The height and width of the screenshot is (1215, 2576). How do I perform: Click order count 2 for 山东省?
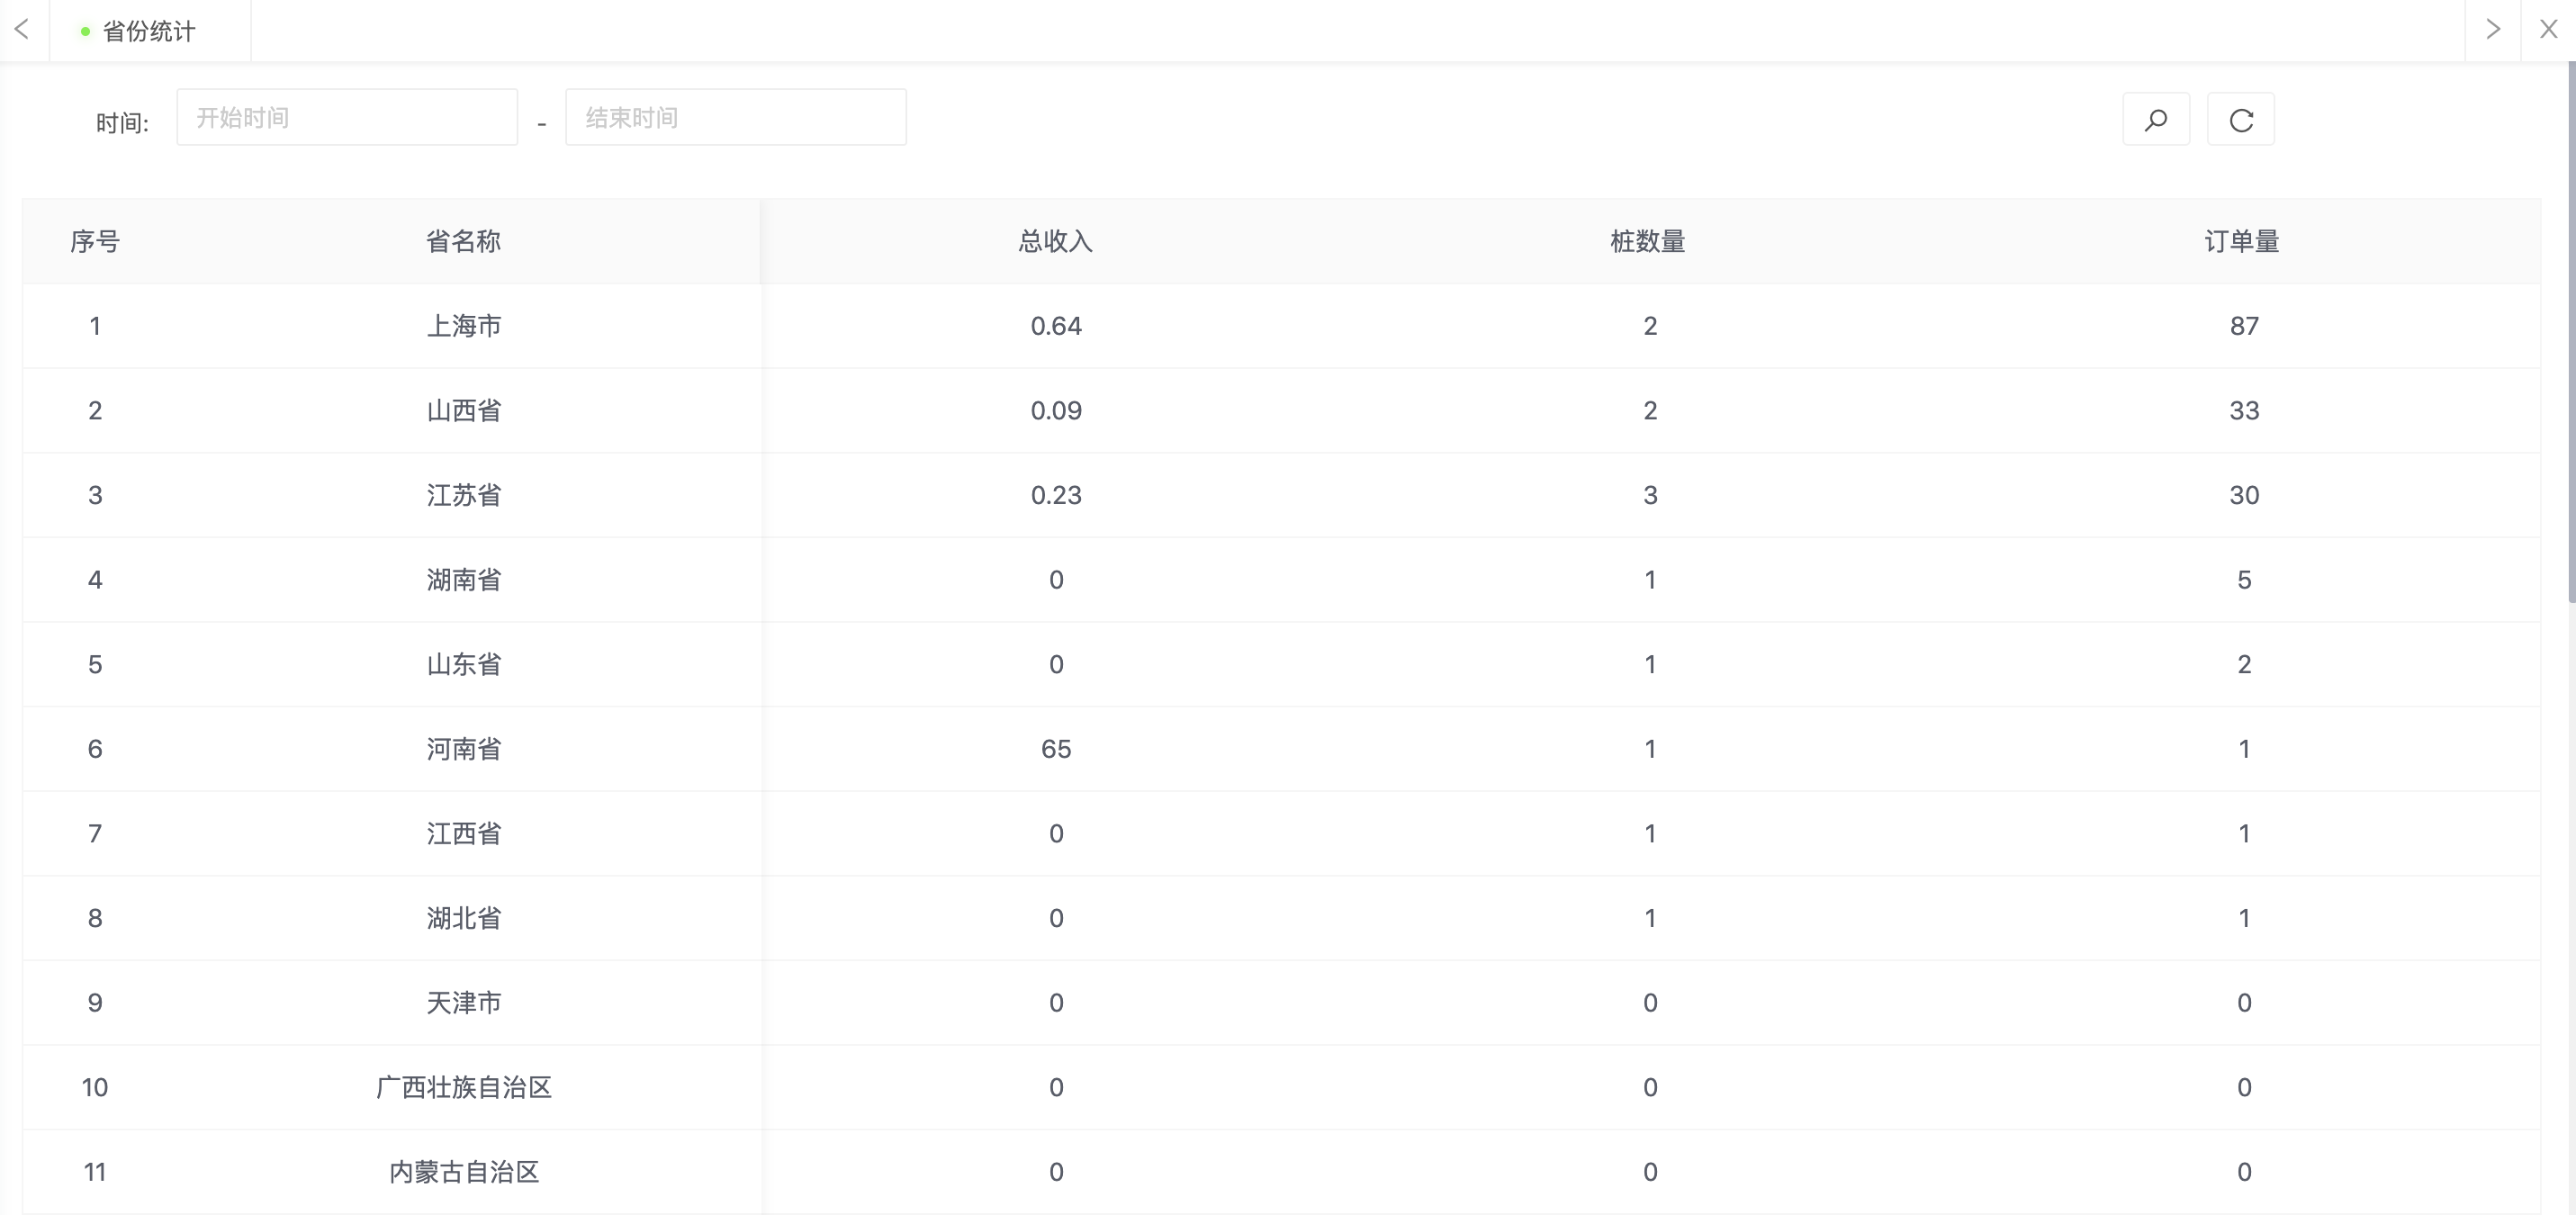pos(2244,665)
